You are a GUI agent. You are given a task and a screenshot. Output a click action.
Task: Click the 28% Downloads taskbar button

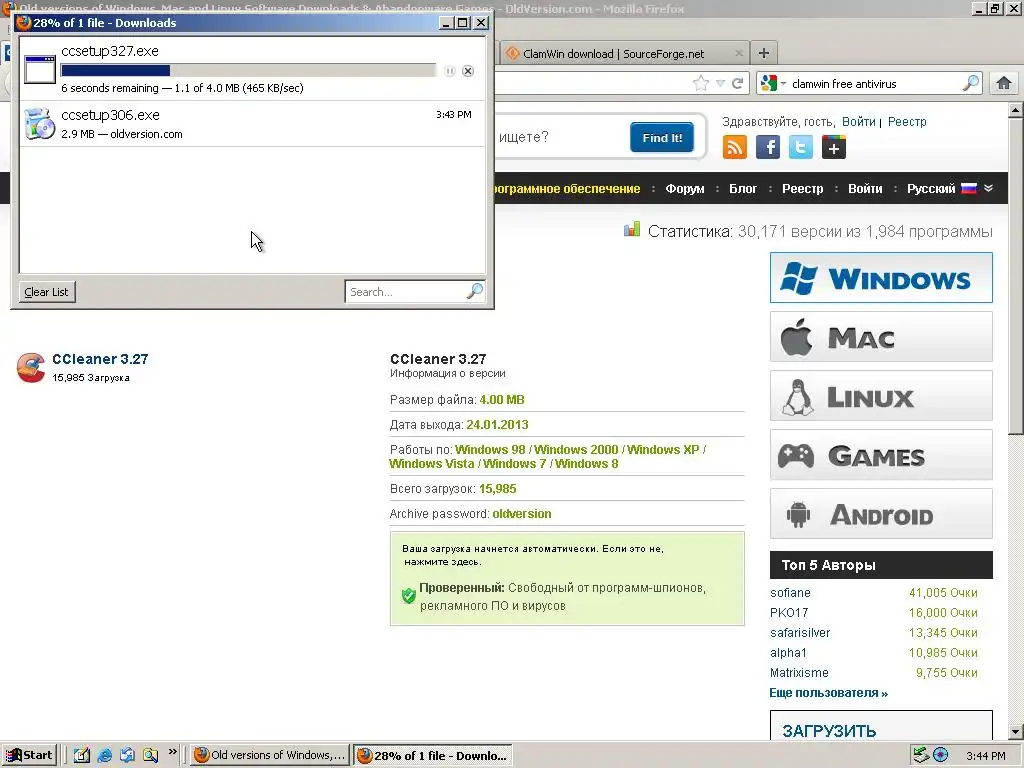(432, 755)
